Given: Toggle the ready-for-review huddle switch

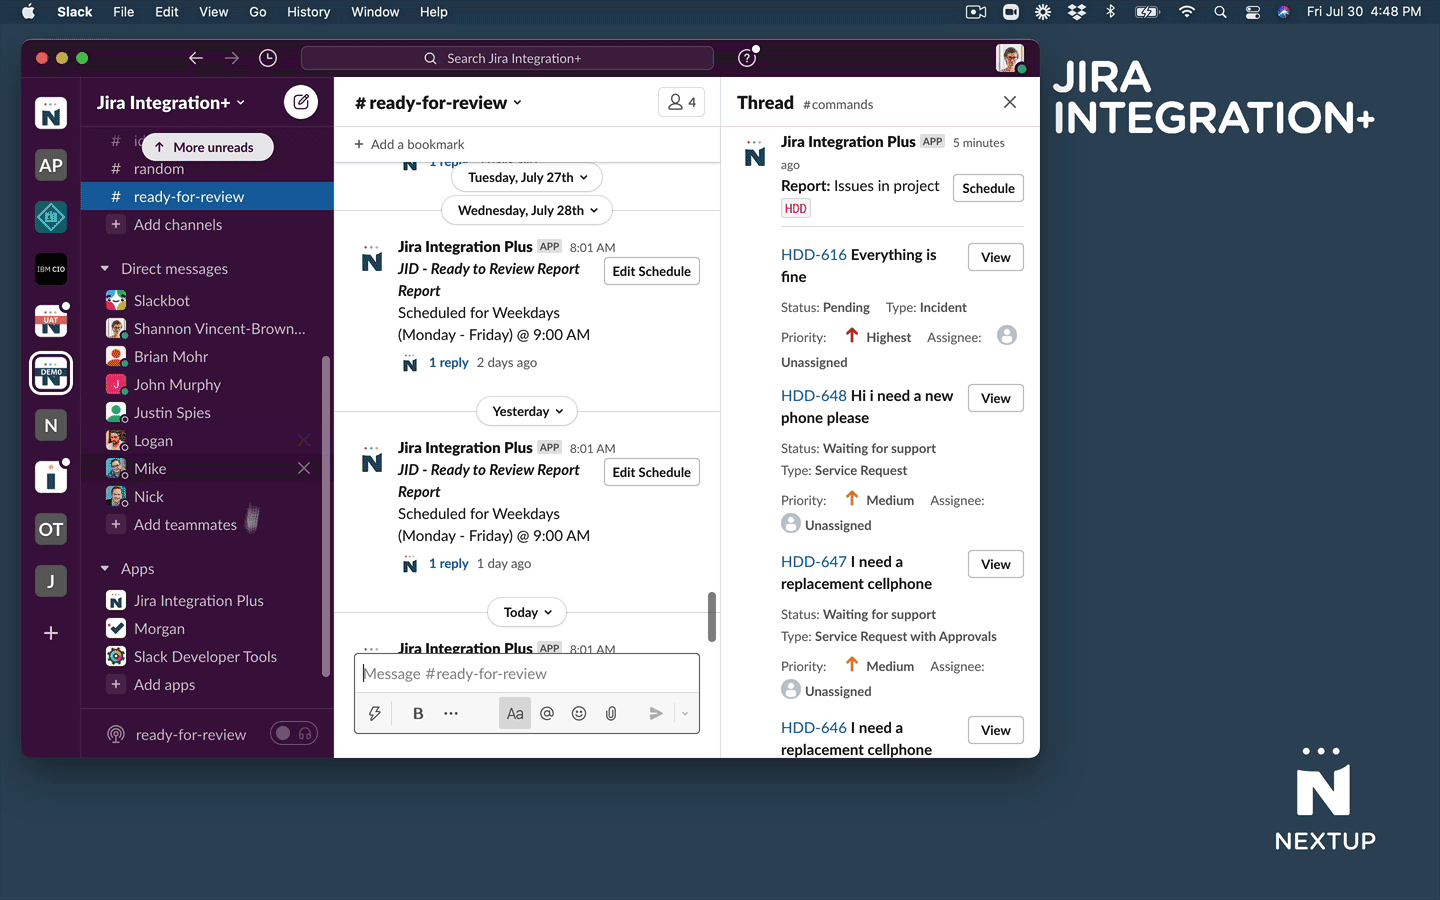Looking at the screenshot, I should pos(294,734).
